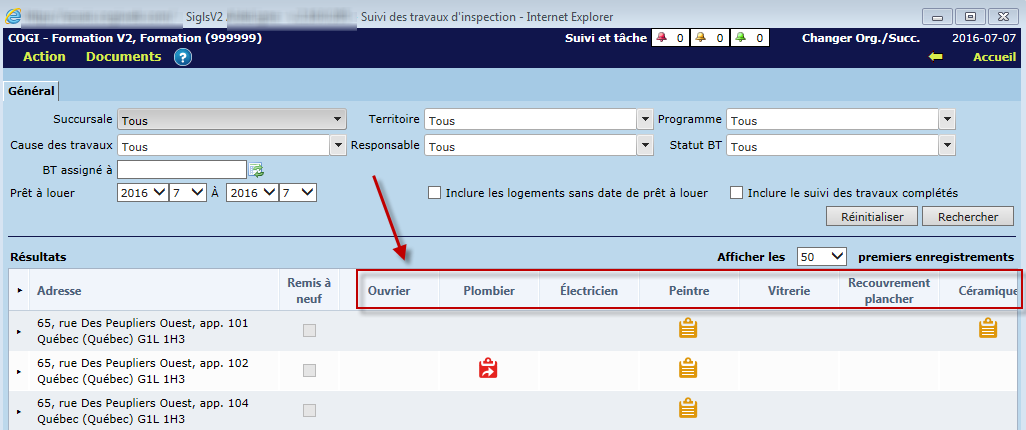Open the Céramique clipboard icon for app. 101

[x=988, y=328]
